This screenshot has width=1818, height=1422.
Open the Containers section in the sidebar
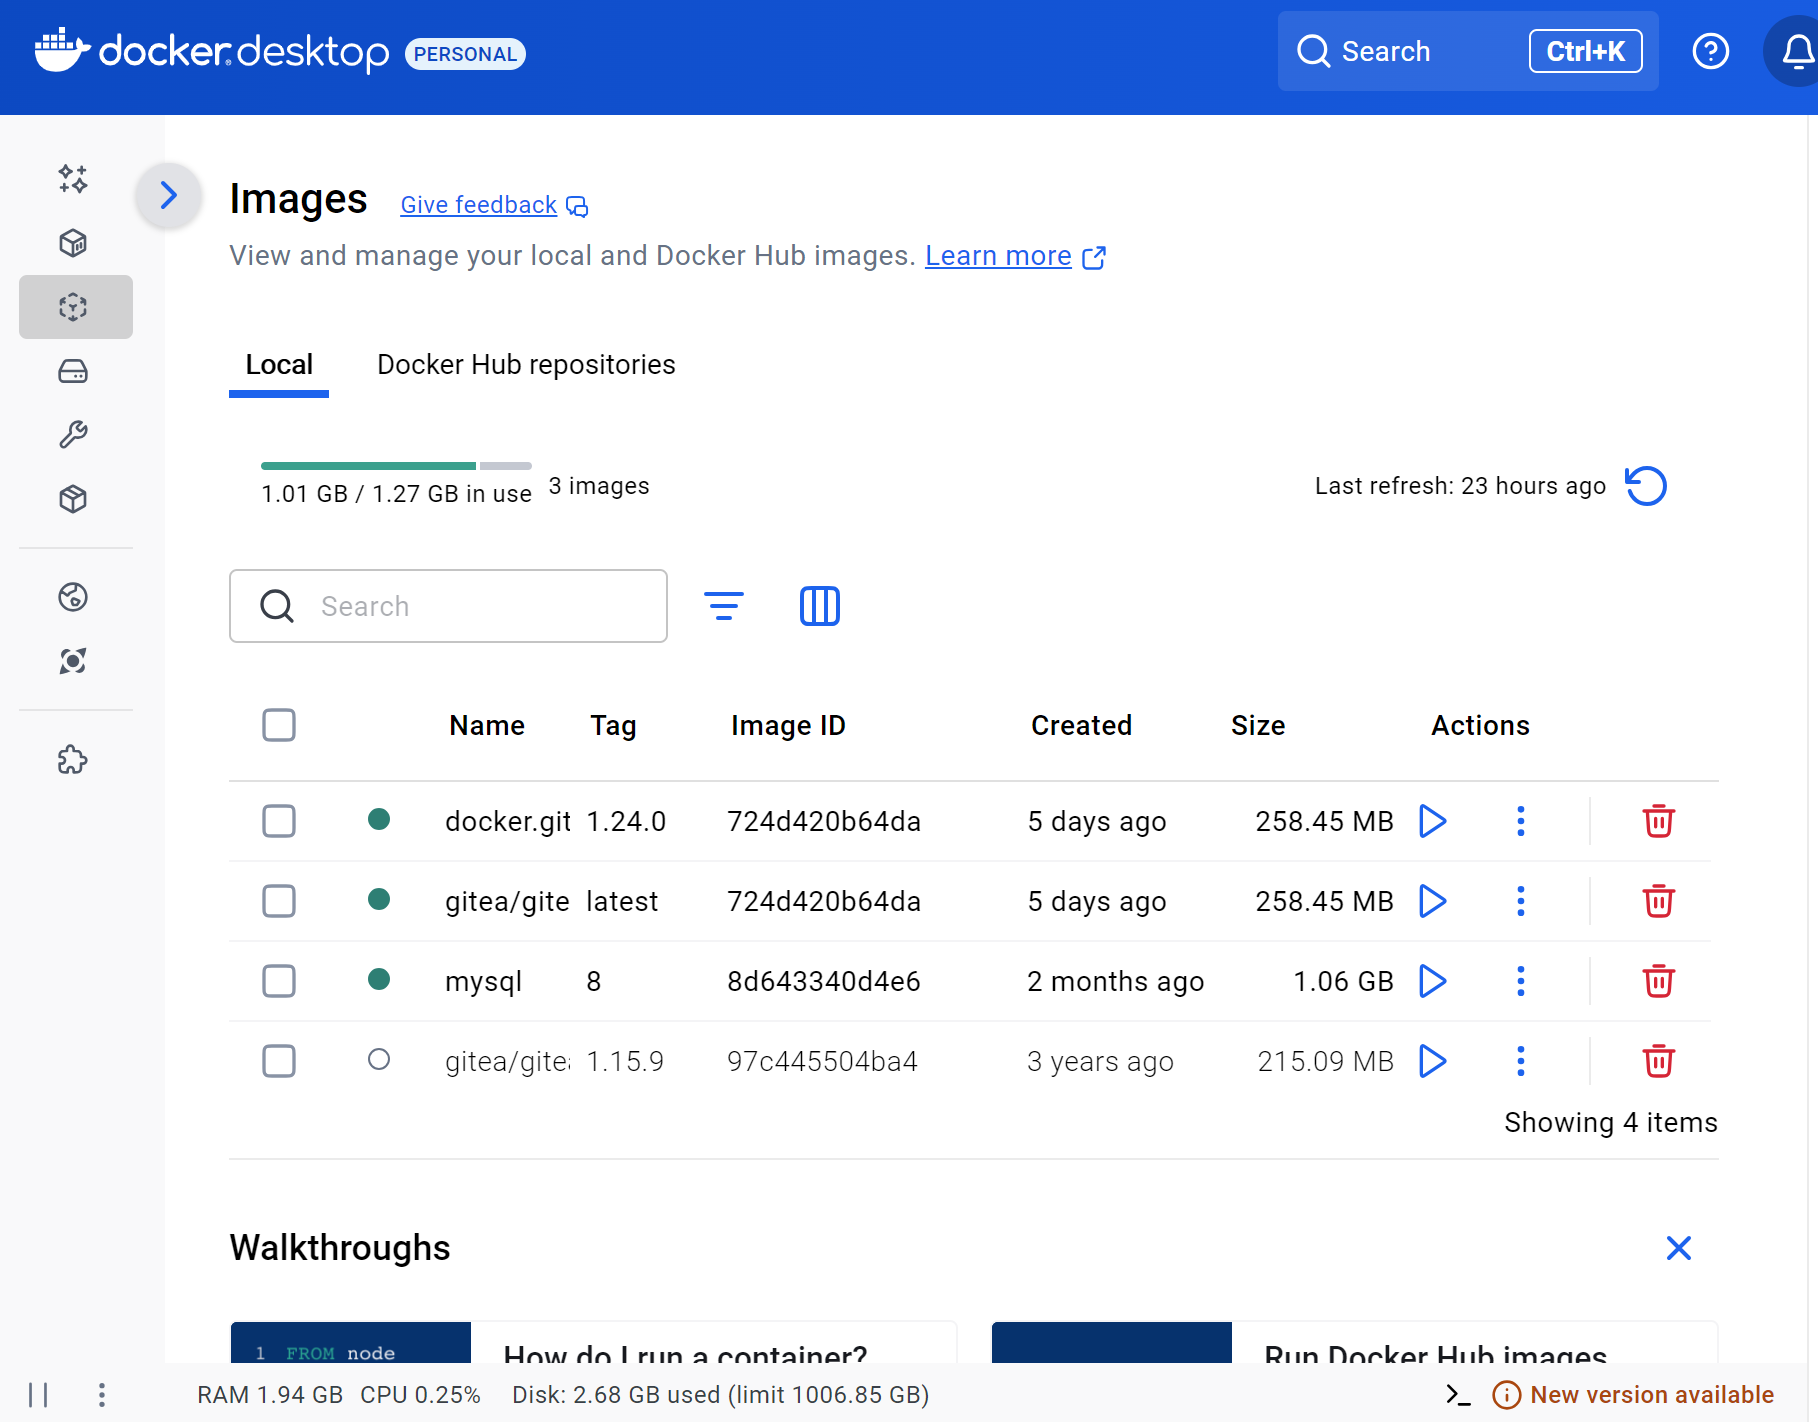pos(74,242)
